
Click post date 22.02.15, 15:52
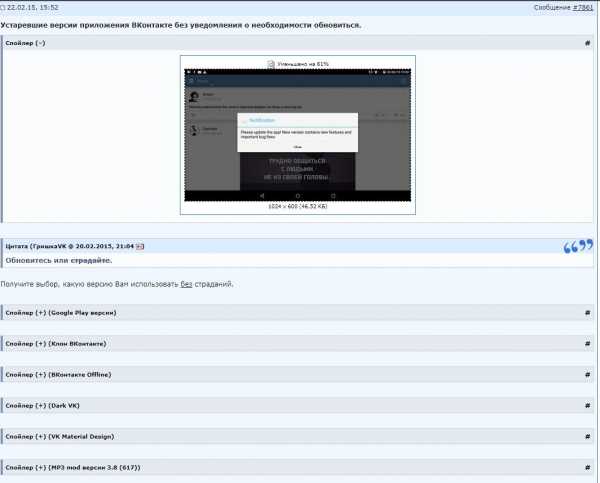[33, 8]
